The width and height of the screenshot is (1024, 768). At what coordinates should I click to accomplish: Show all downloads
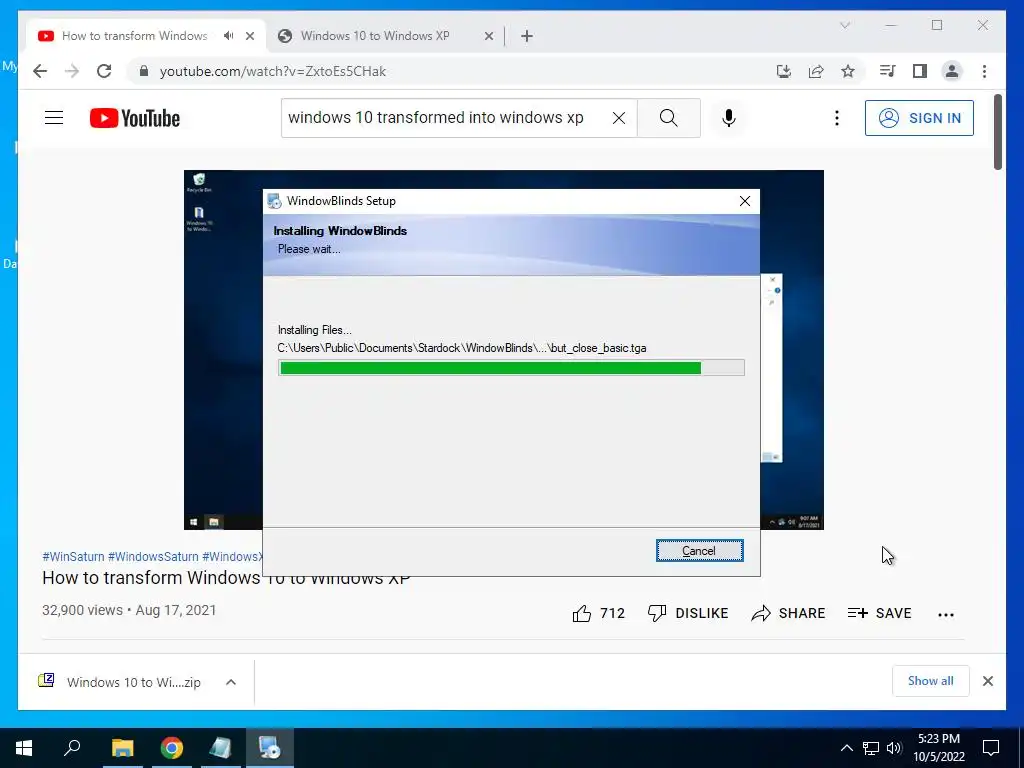point(931,681)
